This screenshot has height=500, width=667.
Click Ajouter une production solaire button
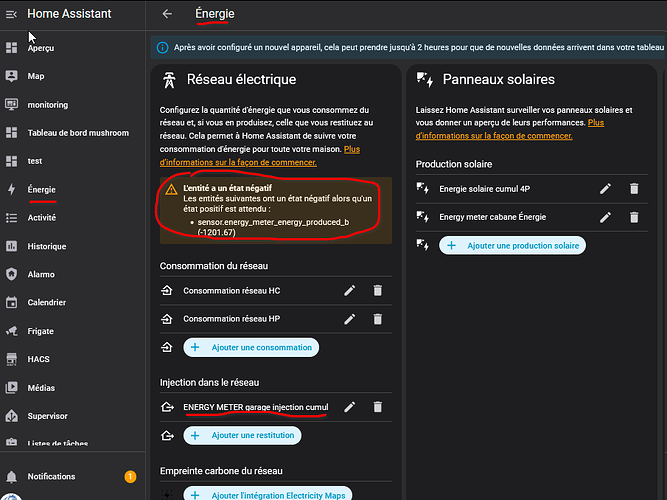pos(511,245)
